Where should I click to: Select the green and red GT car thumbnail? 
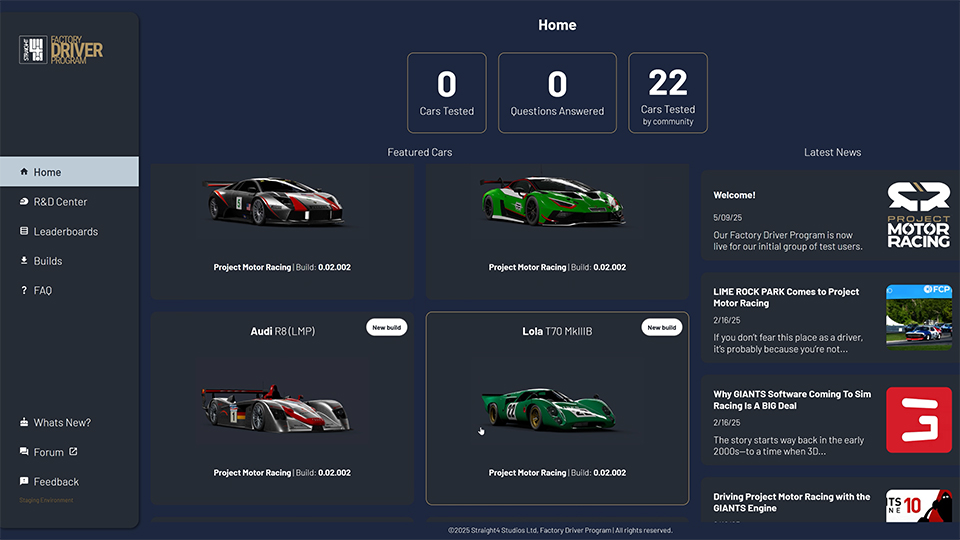(552, 201)
